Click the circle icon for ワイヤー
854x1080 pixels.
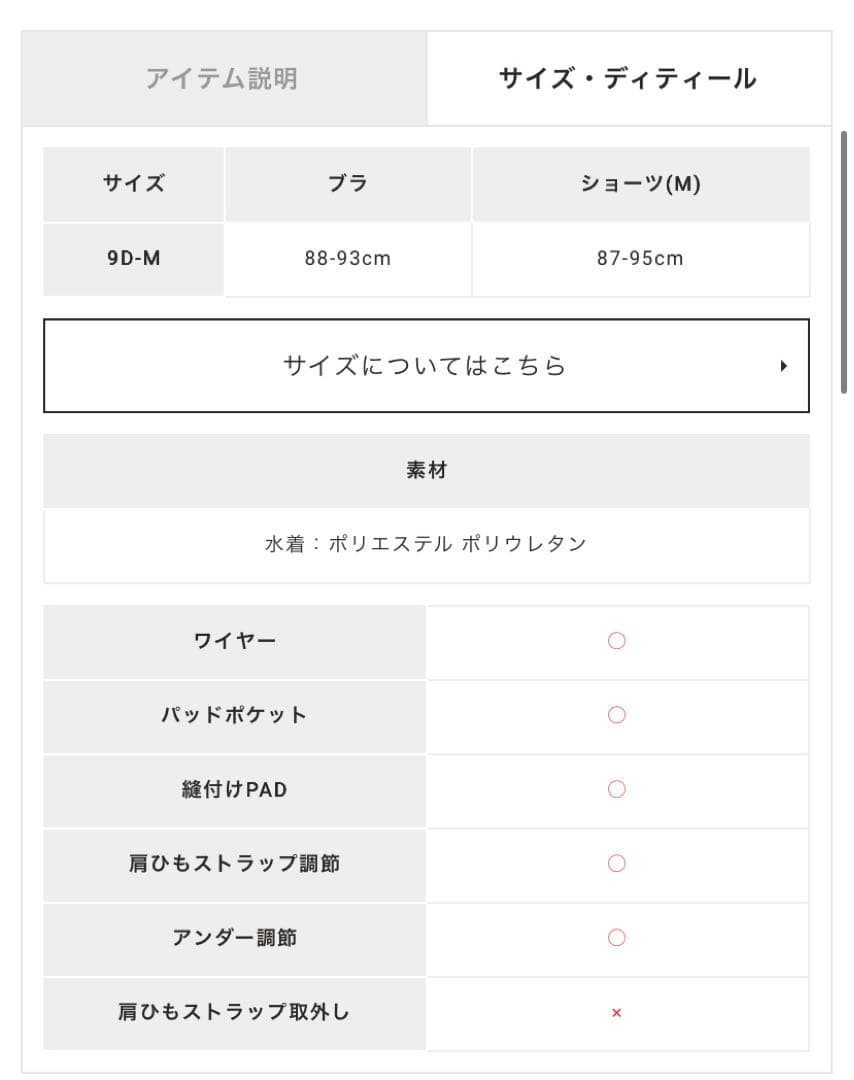[617, 641]
